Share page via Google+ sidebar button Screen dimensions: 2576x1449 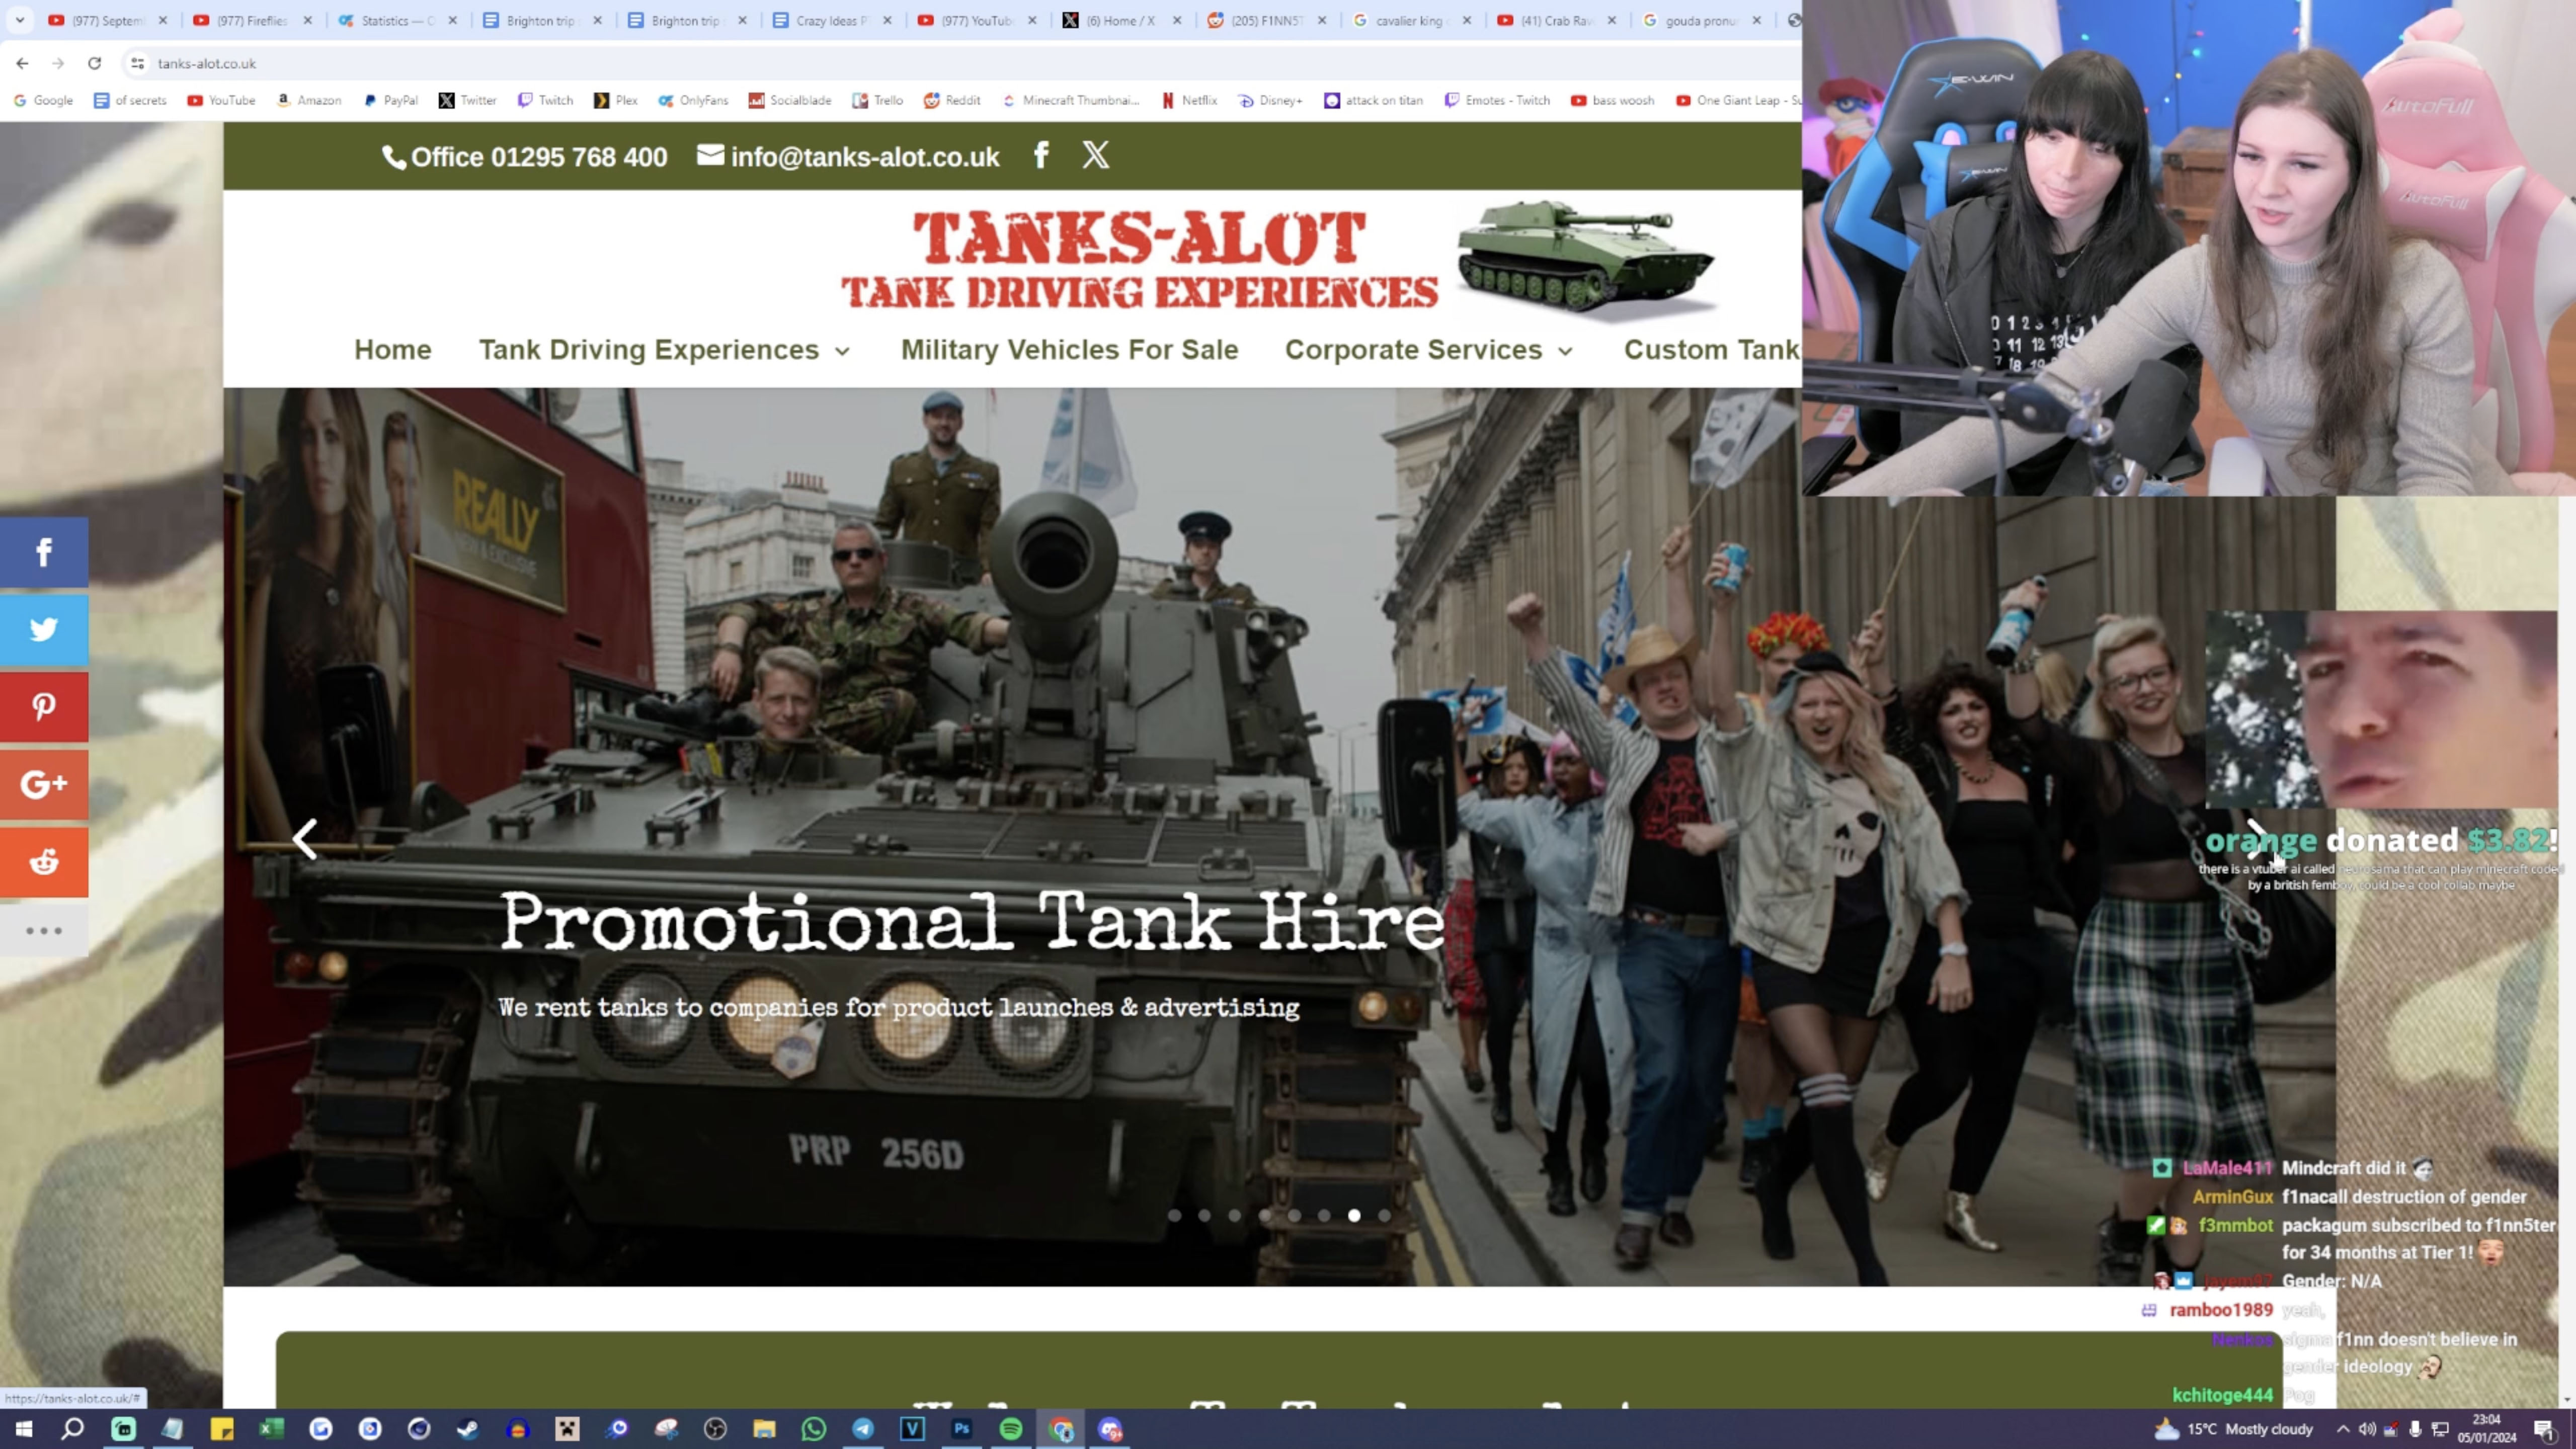pos(44,784)
